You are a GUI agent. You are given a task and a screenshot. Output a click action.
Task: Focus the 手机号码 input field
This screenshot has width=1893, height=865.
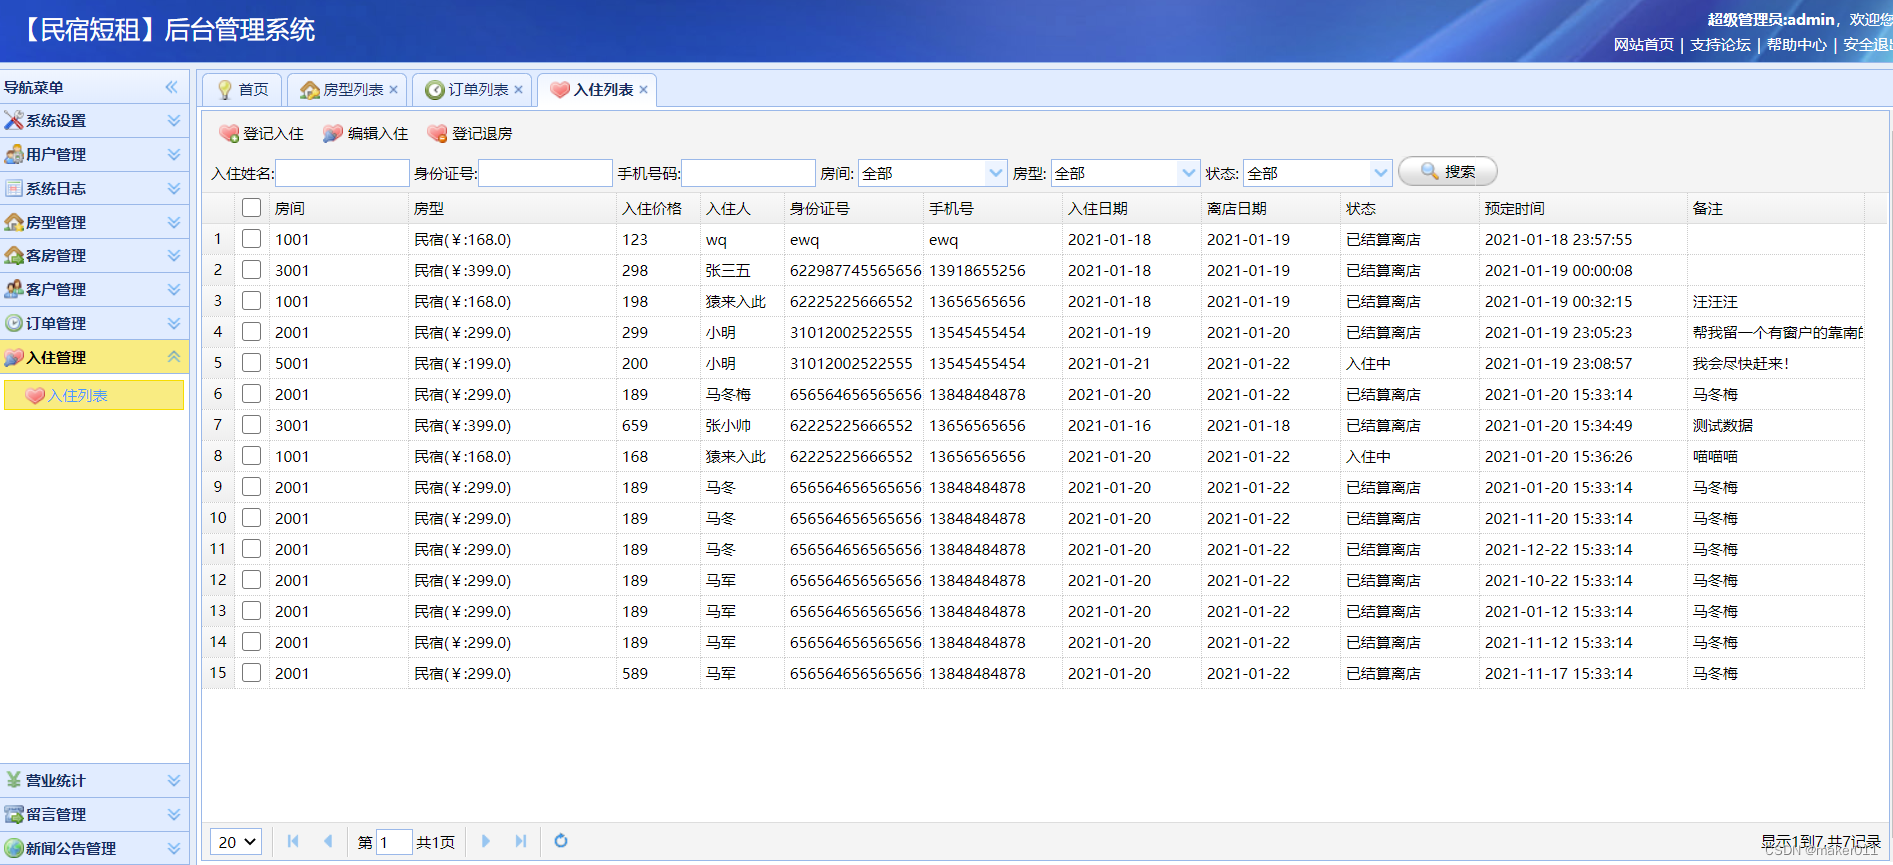click(x=748, y=173)
